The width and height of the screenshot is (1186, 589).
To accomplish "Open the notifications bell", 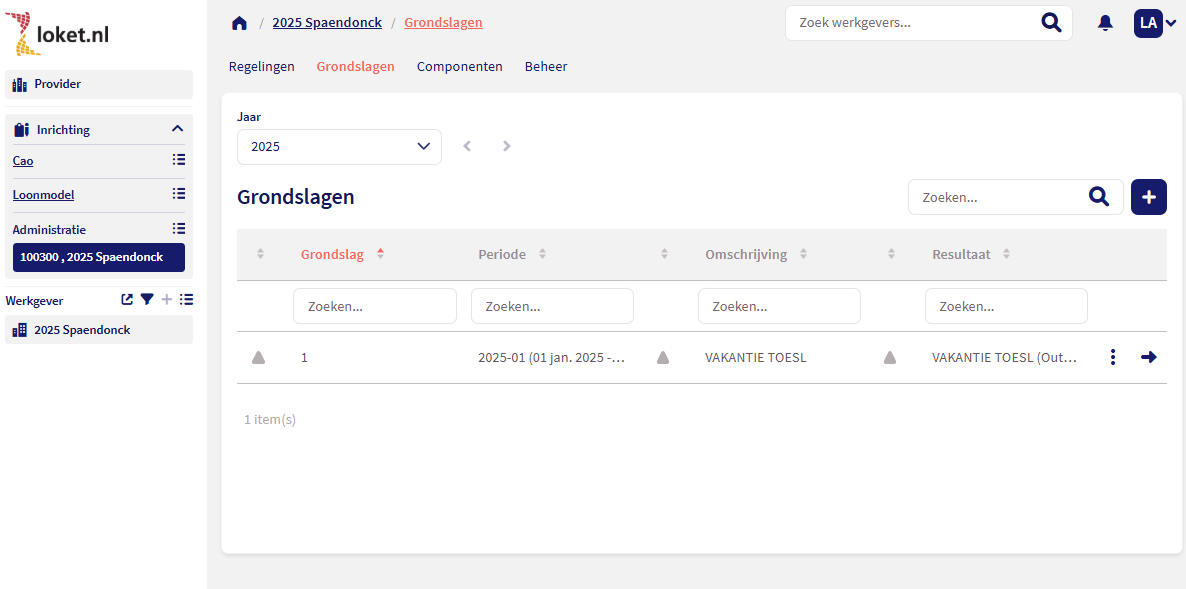I will click(1105, 23).
